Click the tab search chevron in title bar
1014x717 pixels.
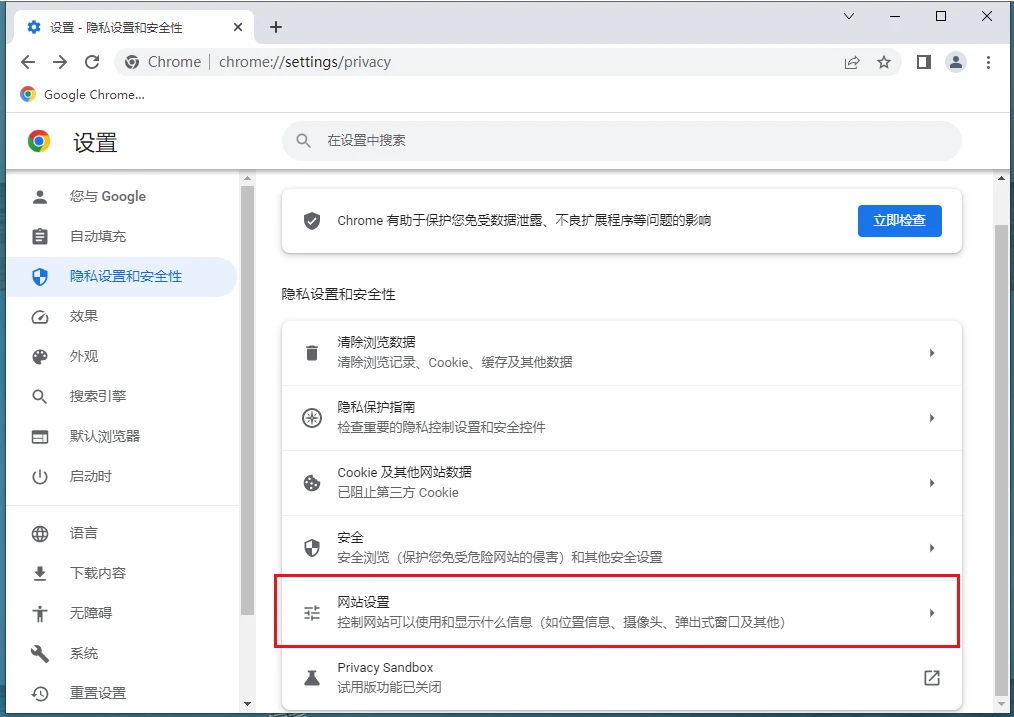(x=849, y=16)
